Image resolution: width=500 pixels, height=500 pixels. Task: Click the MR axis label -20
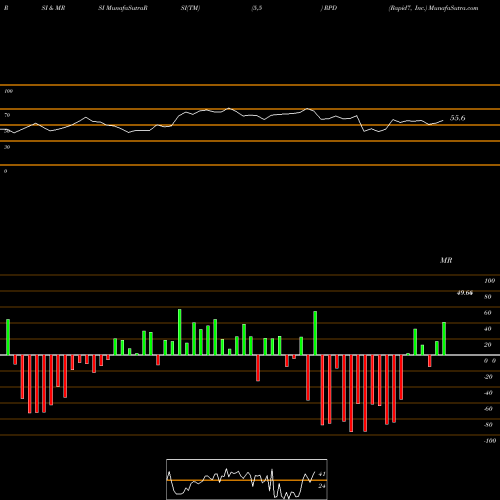[488, 377]
